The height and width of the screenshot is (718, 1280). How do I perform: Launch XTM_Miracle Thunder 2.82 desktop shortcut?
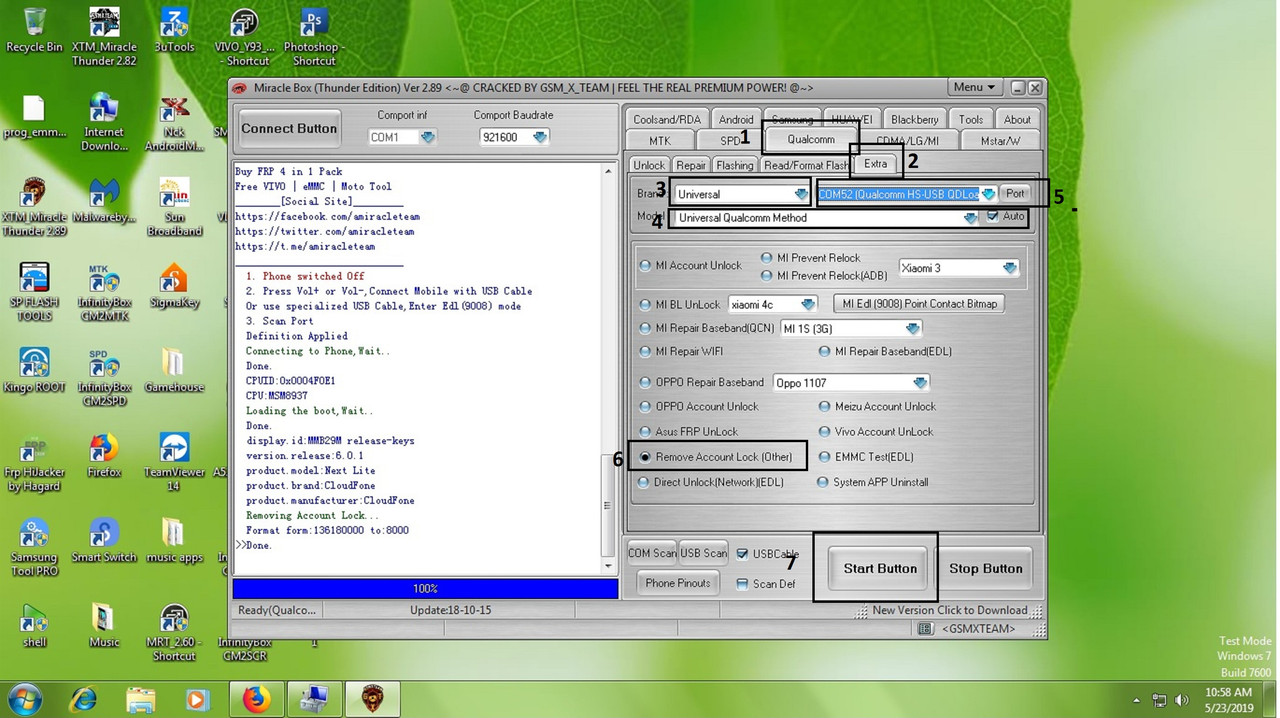coord(104,36)
